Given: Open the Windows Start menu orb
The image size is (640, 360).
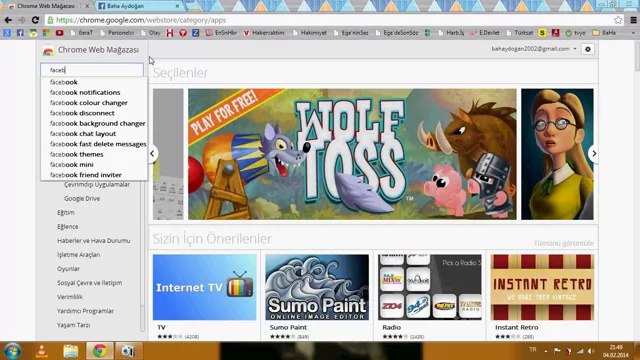Looking at the screenshot, I should [12, 351].
